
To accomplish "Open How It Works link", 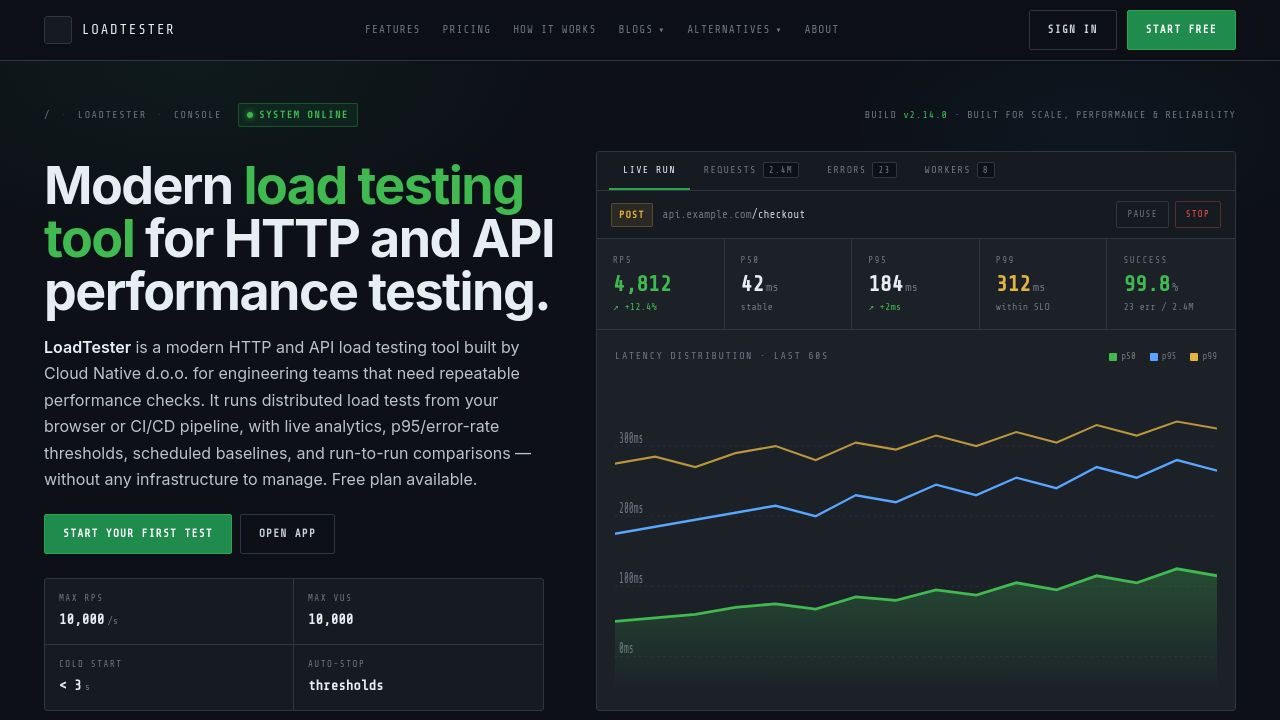I will [x=555, y=30].
